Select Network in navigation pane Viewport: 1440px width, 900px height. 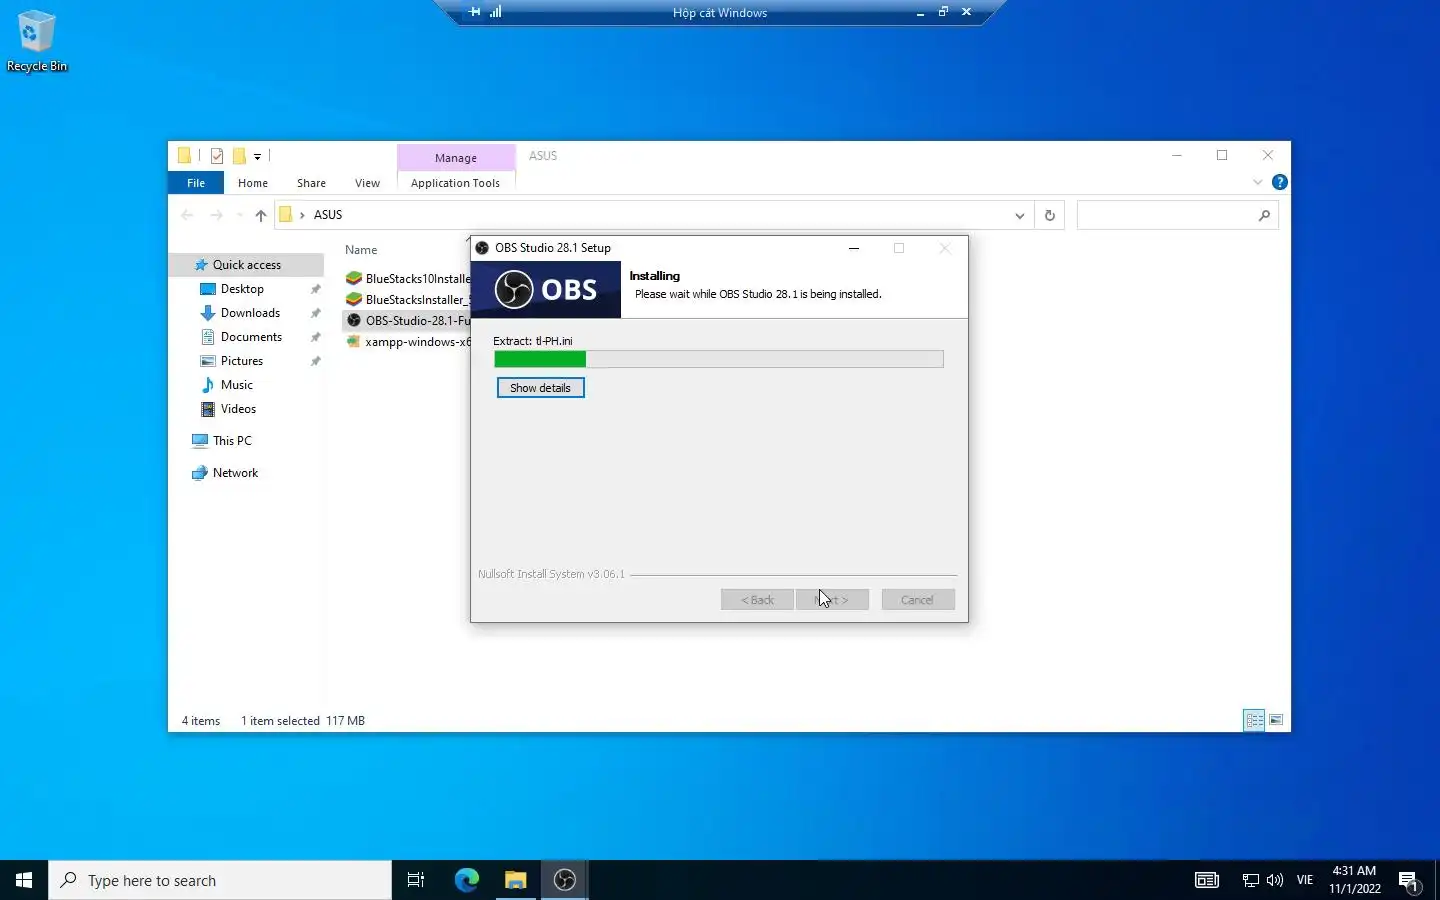pyautogui.click(x=235, y=473)
